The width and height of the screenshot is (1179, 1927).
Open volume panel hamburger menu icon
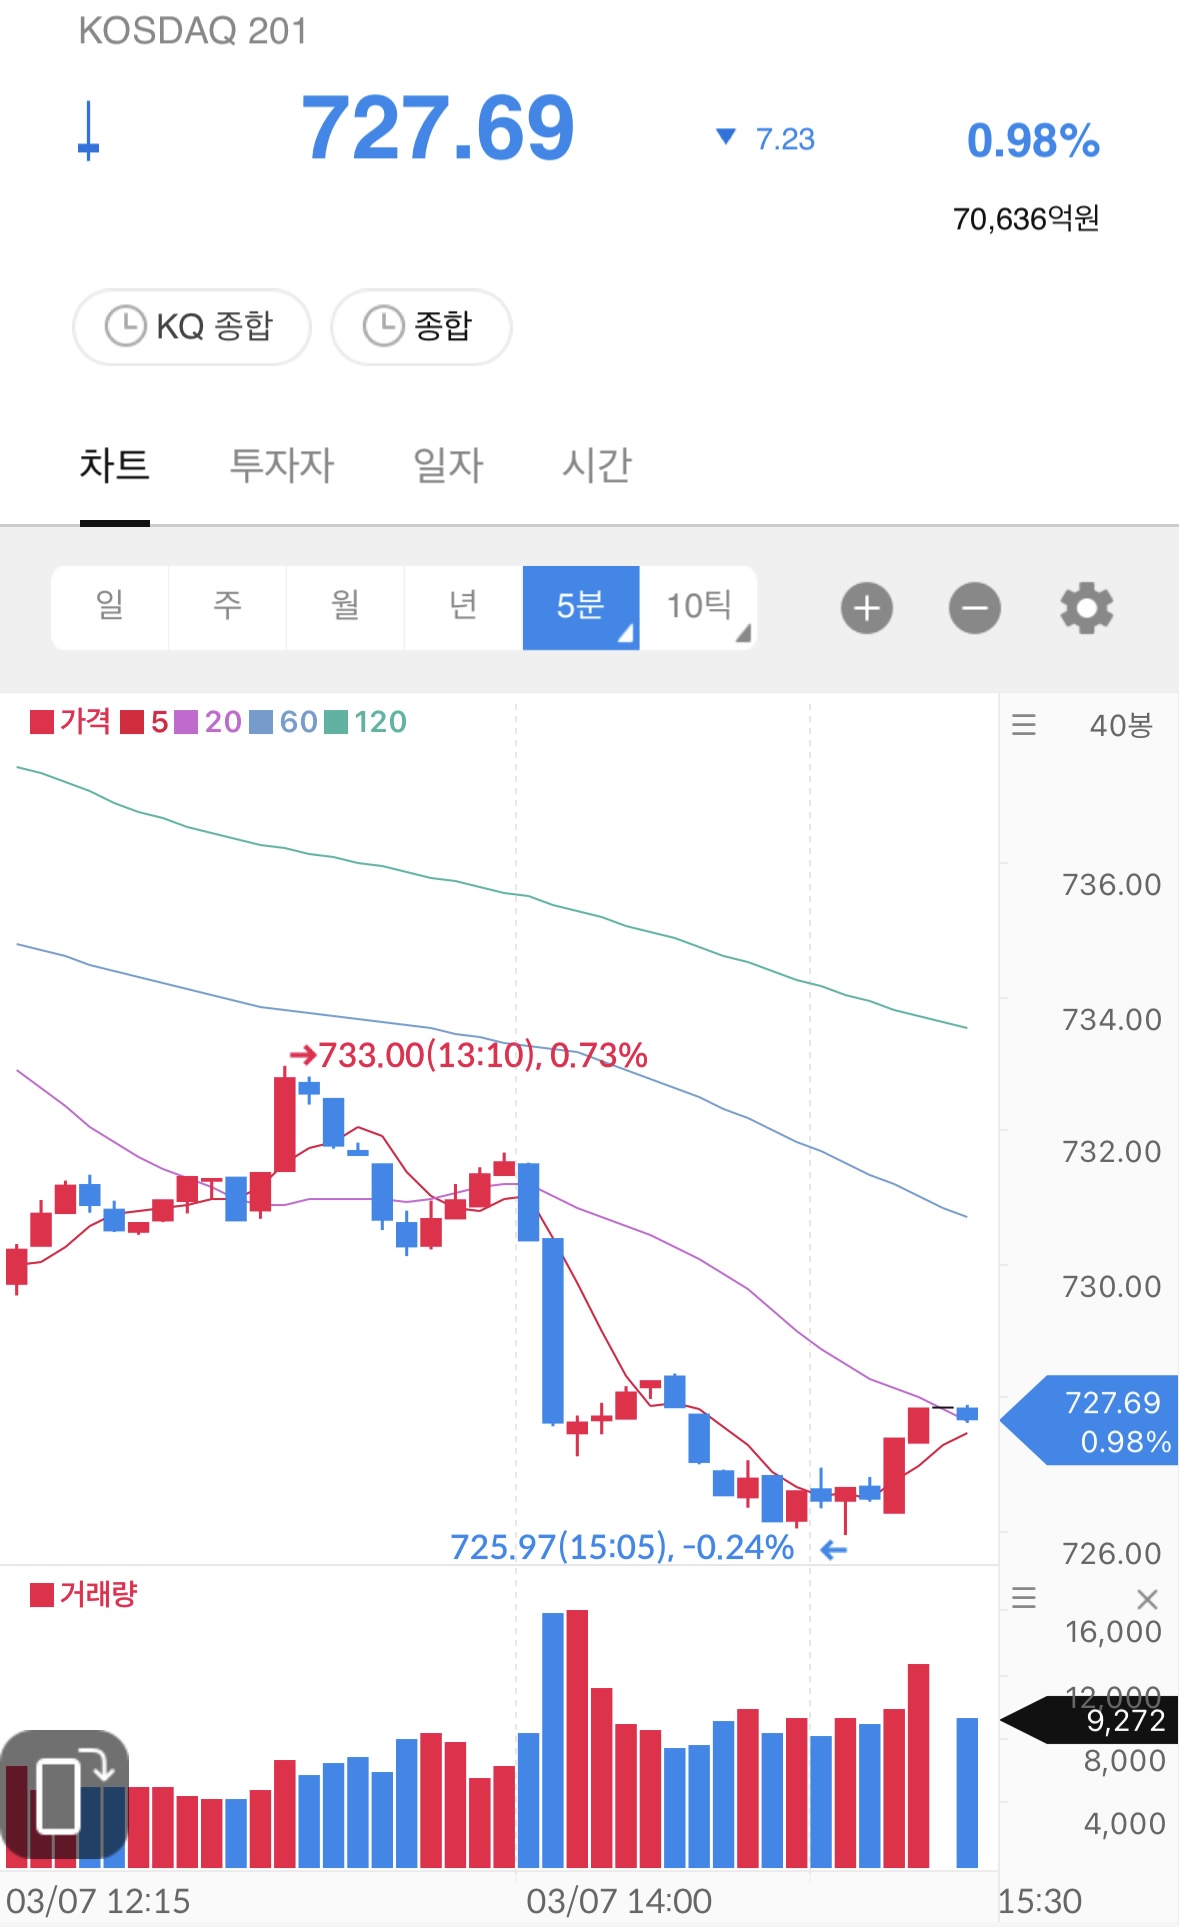[x=1023, y=1597]
